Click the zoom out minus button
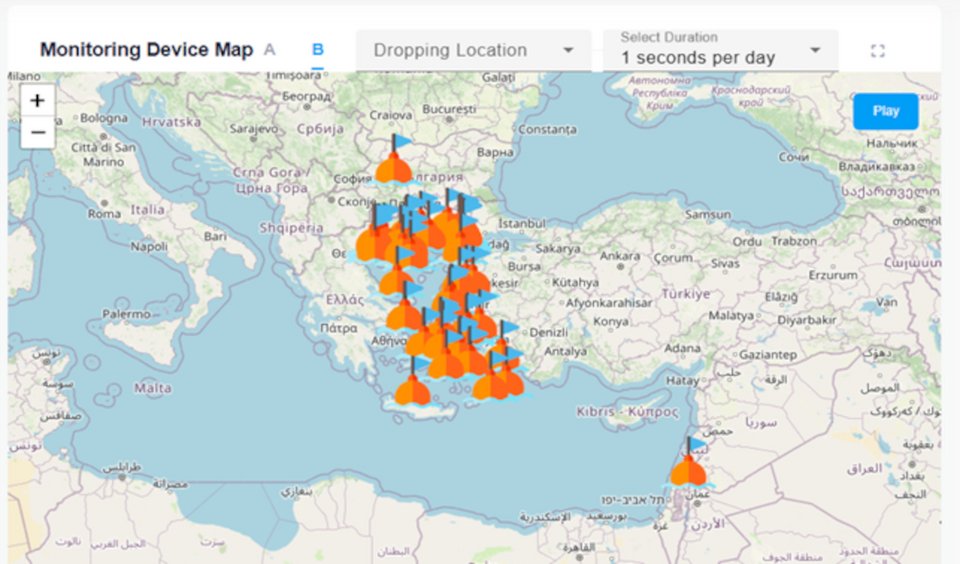Screen dimensions: 960x564 [37, 132]
